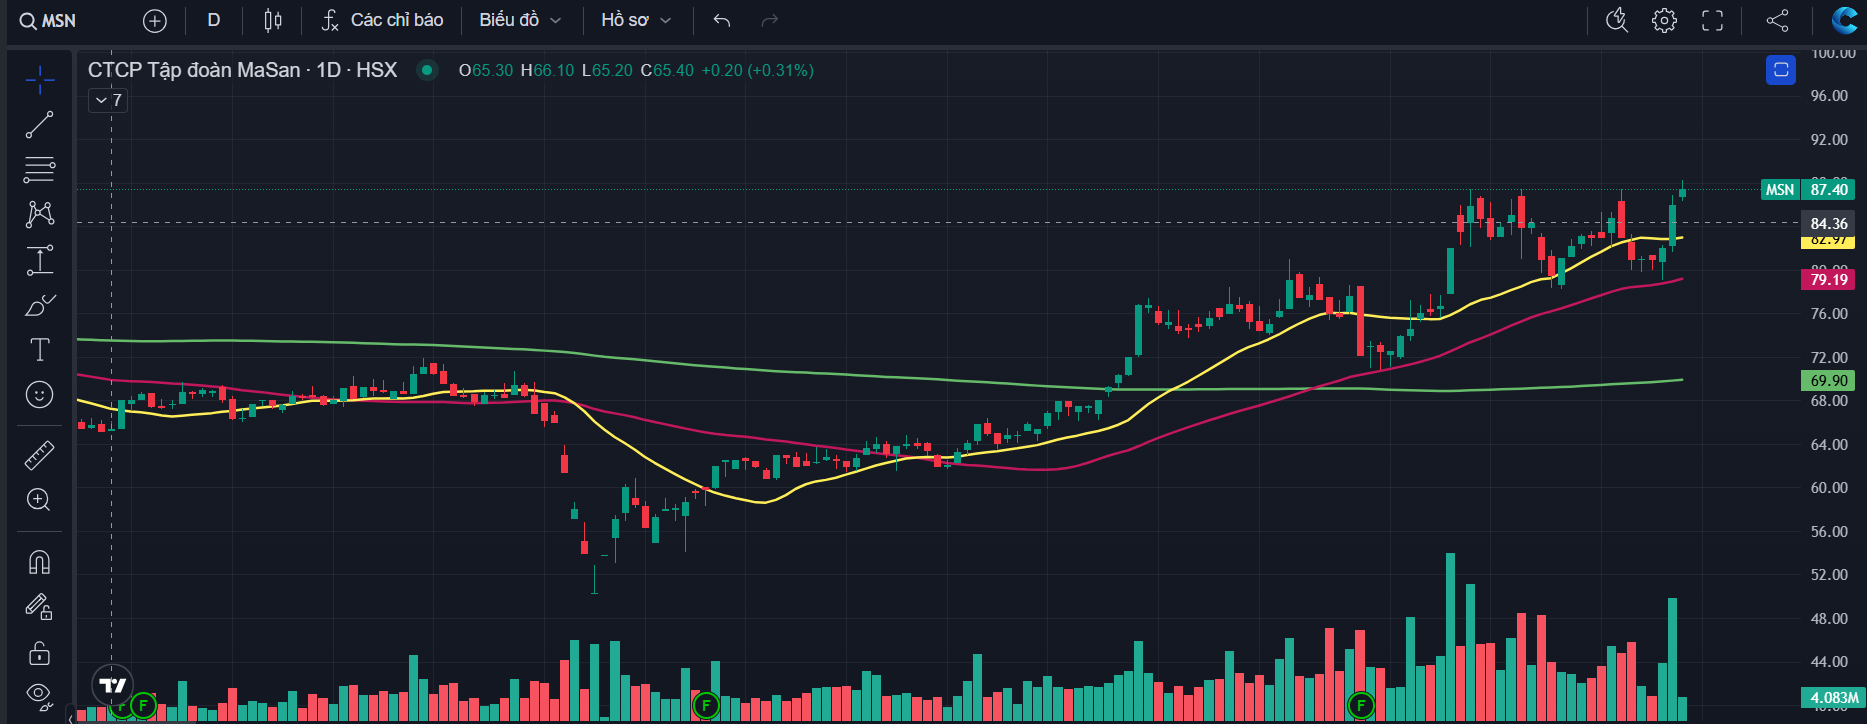Viewport: 1867px width, 724px height.
Task: Open the candlestick chart type selector
Action: click(x=272, y=20)
